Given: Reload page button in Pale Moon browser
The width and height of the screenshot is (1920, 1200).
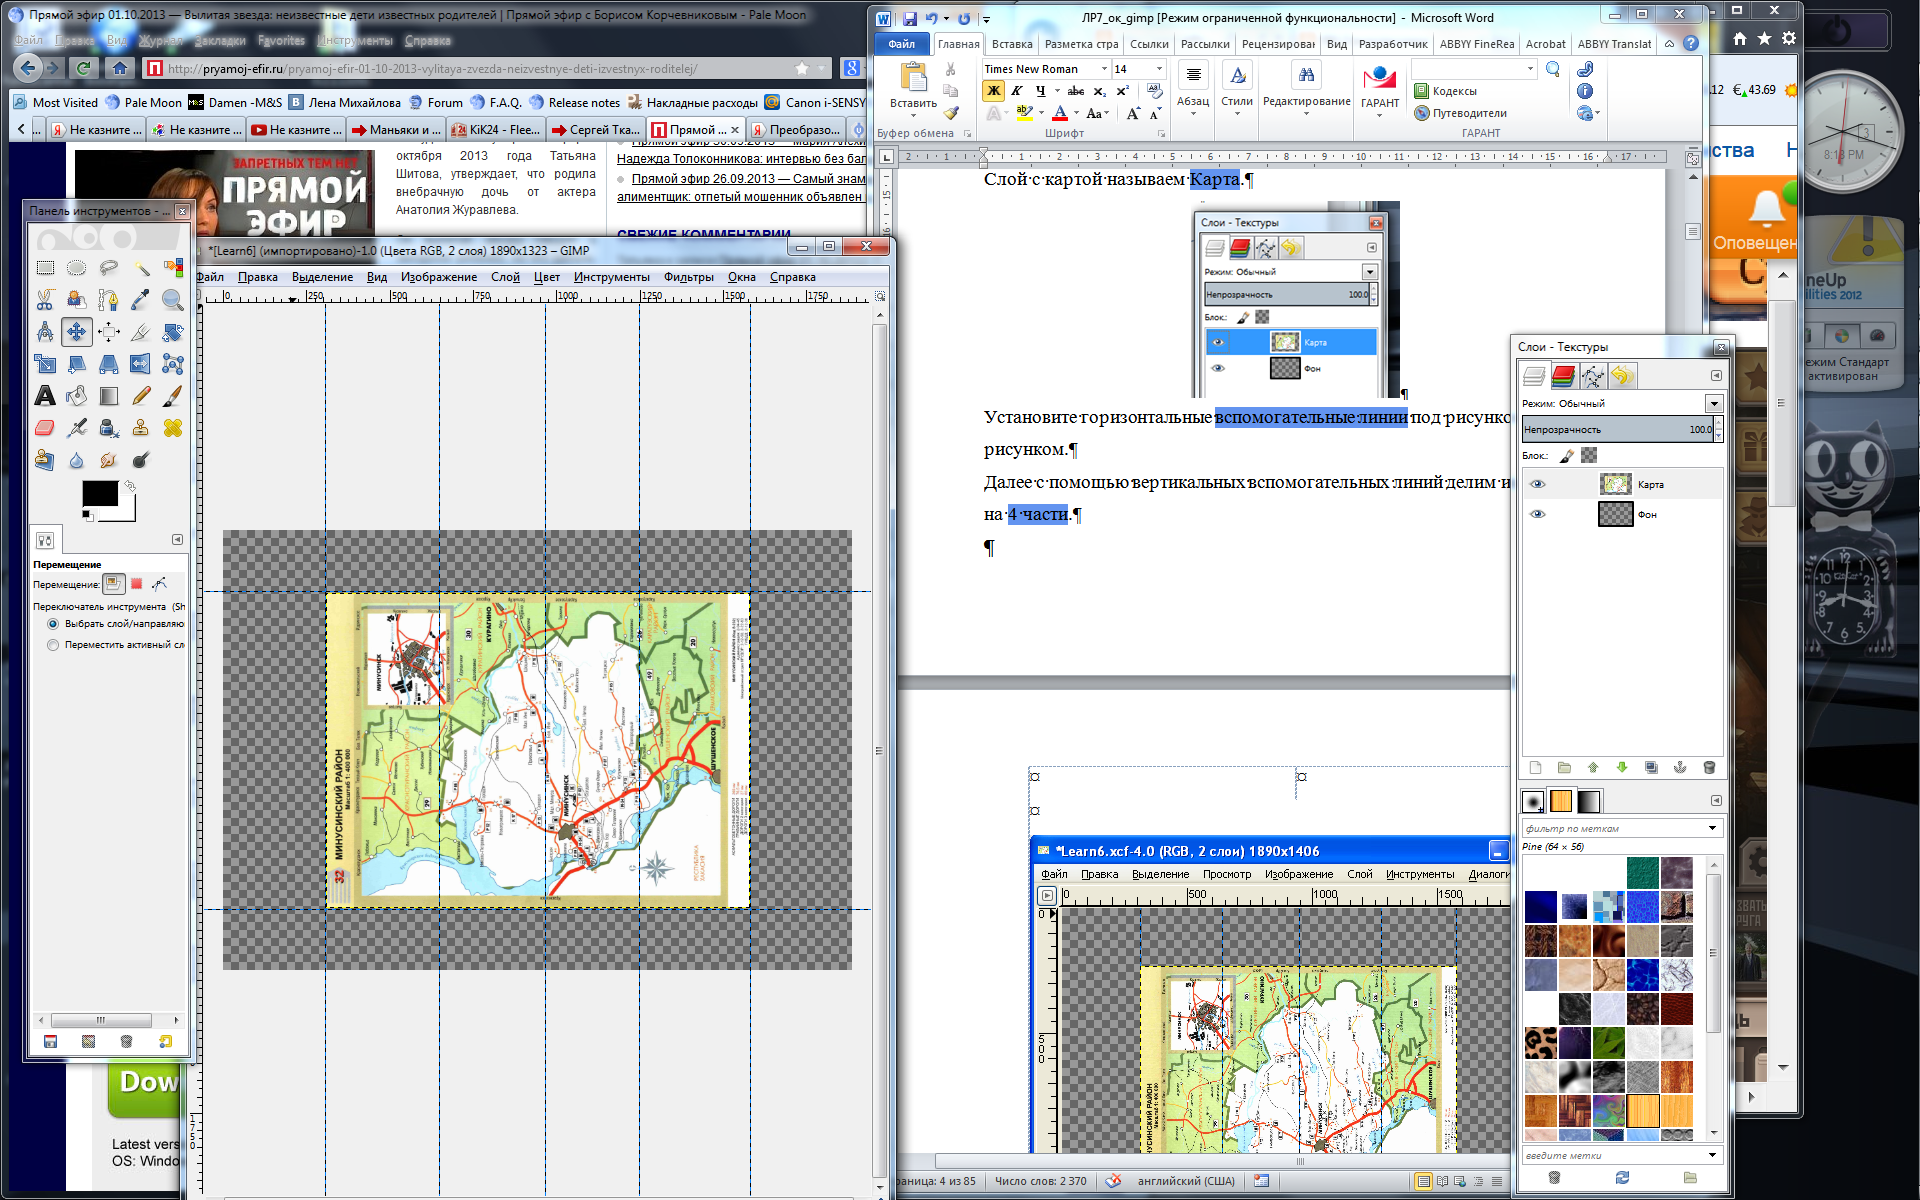Looking at the screenshot, I should point(84,68).
